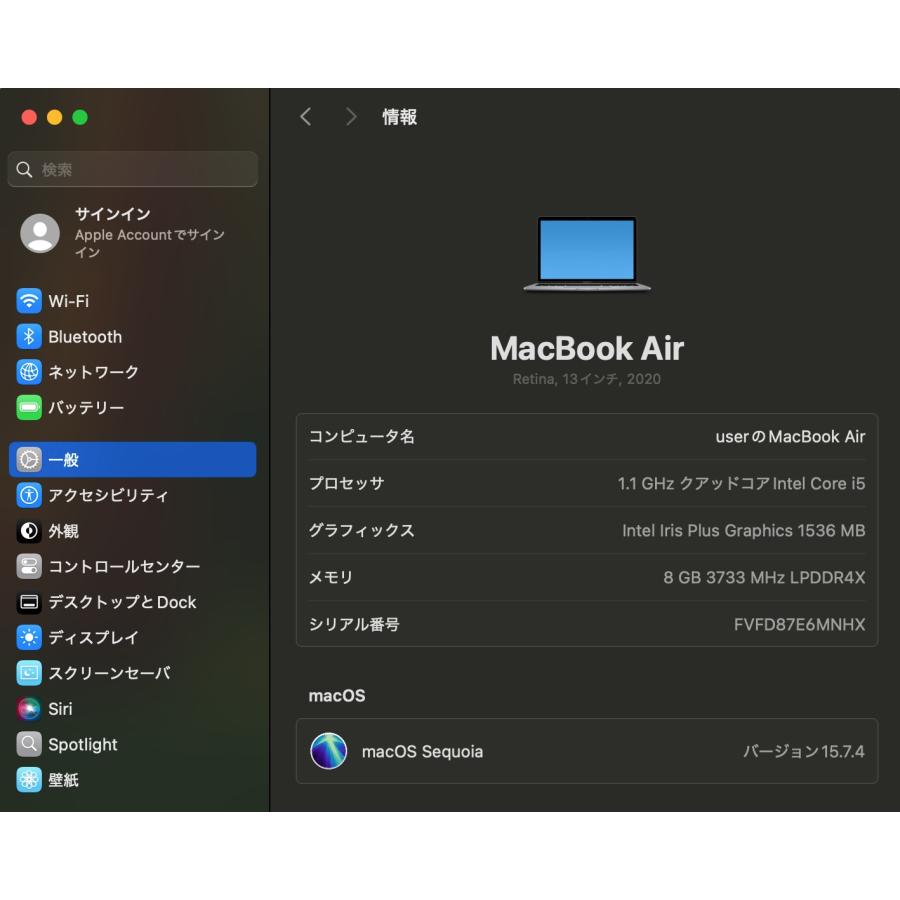The height and width of the screenshot is (900, 900).
Task: Click the シリアル番号 label
Action: (x=354, y=624)
